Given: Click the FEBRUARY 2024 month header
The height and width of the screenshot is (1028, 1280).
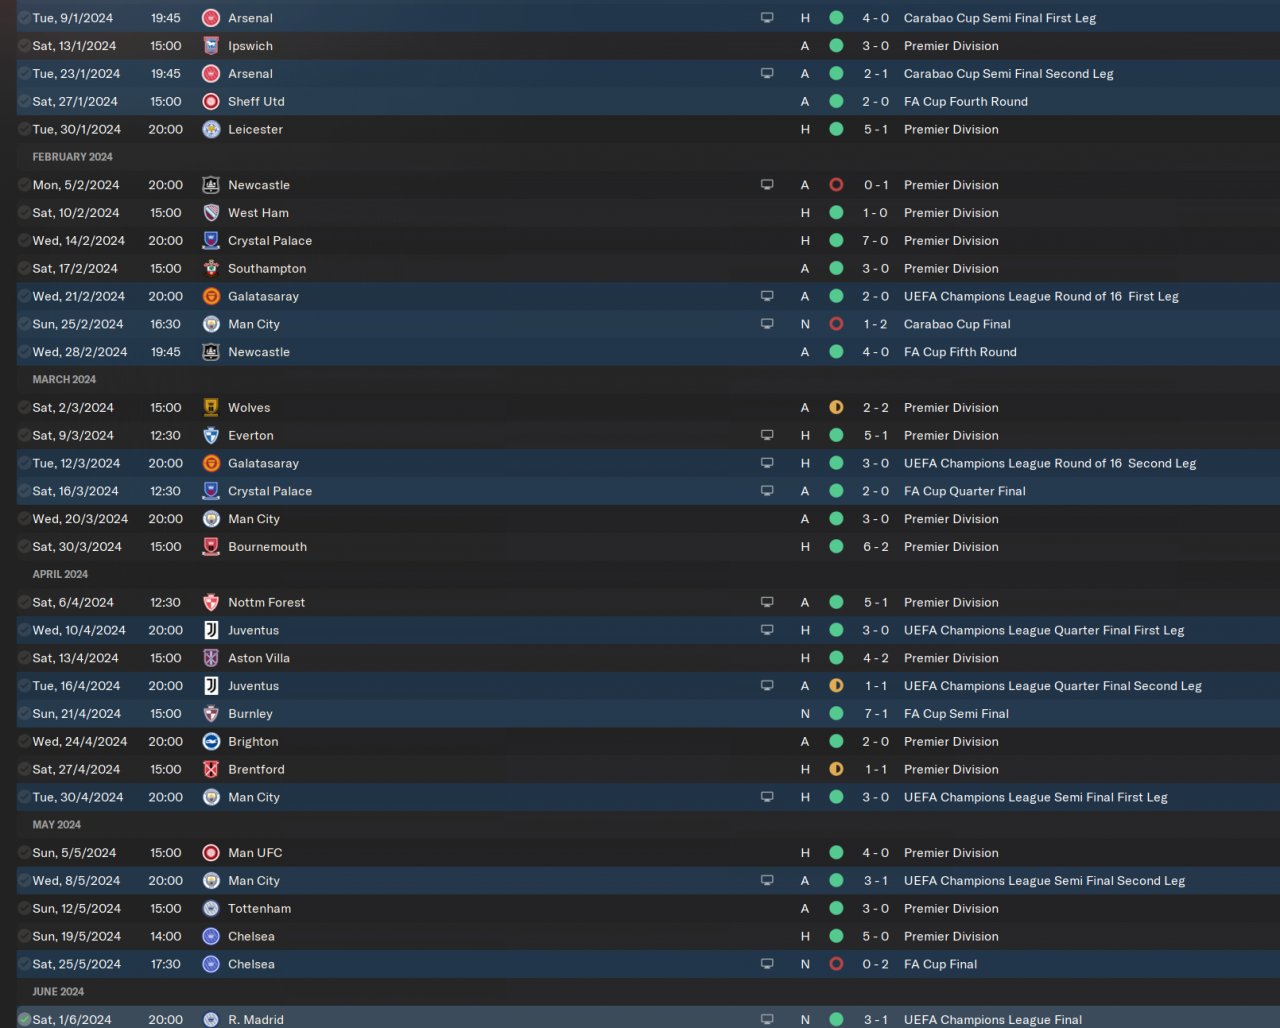Looking at the screenshot, I should pyautogui.click(x=72, y=157).
